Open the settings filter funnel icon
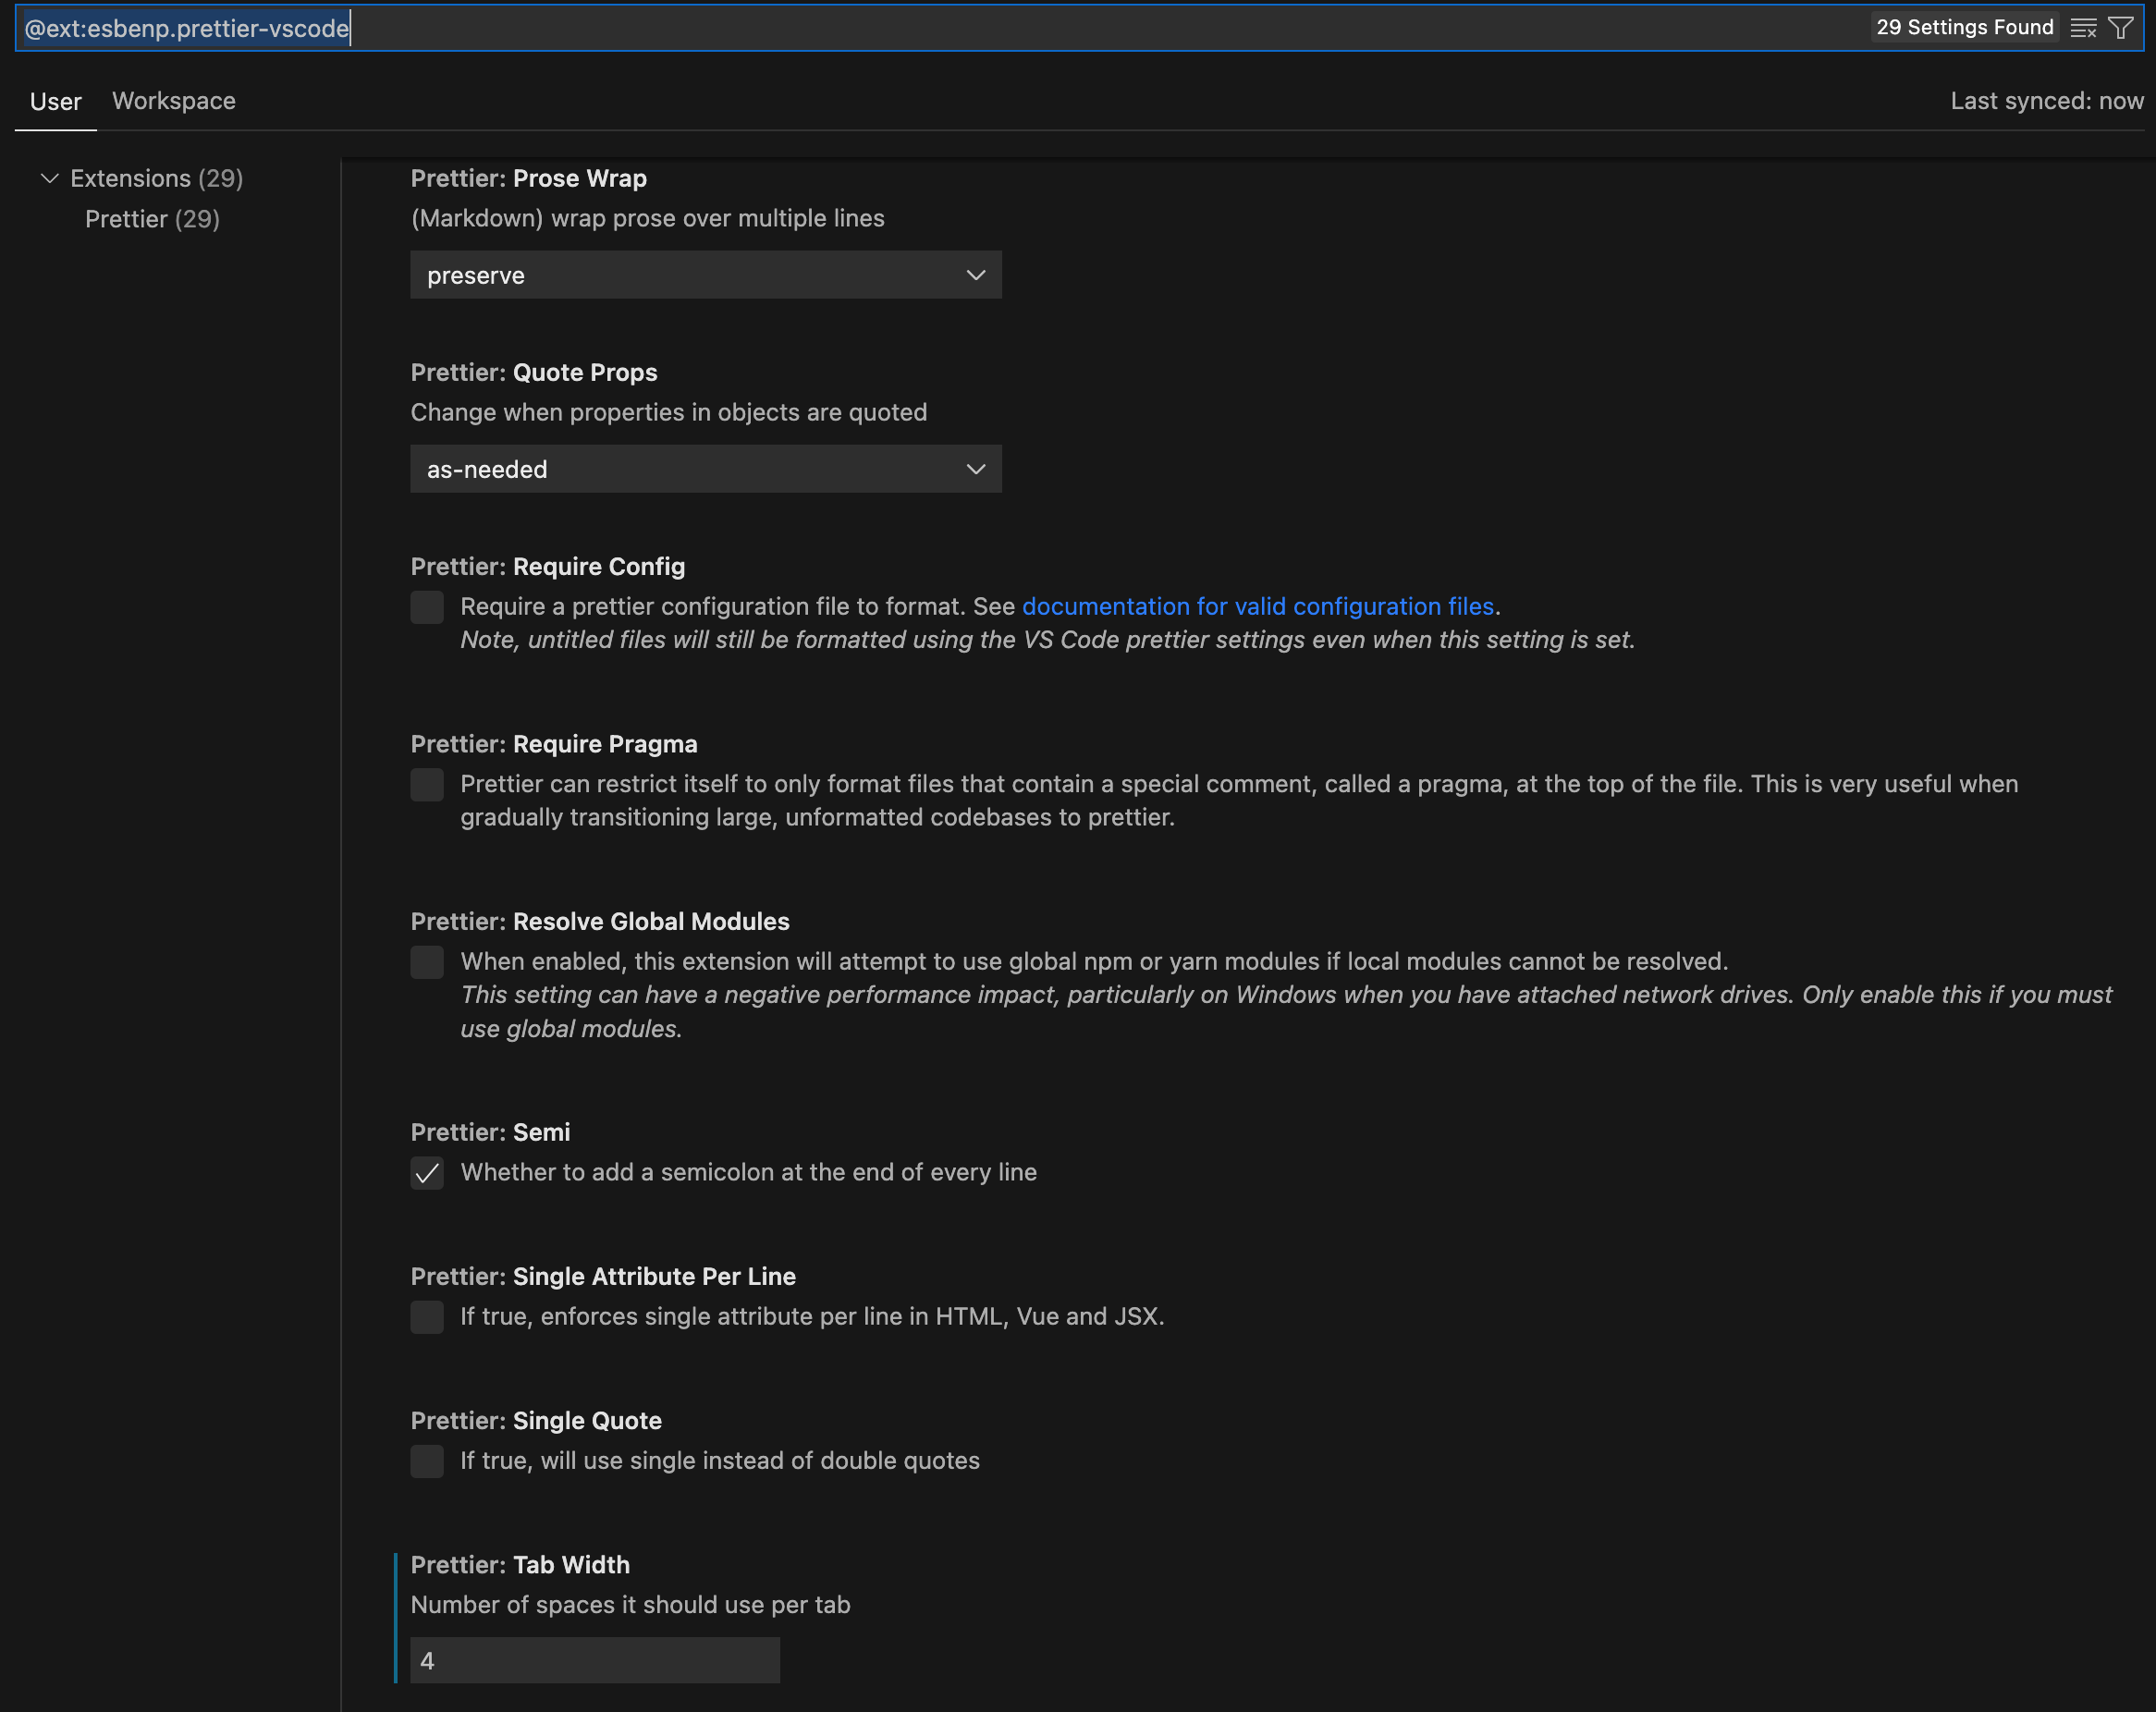The image size is (2156, 1712). tap(2120, 28)
